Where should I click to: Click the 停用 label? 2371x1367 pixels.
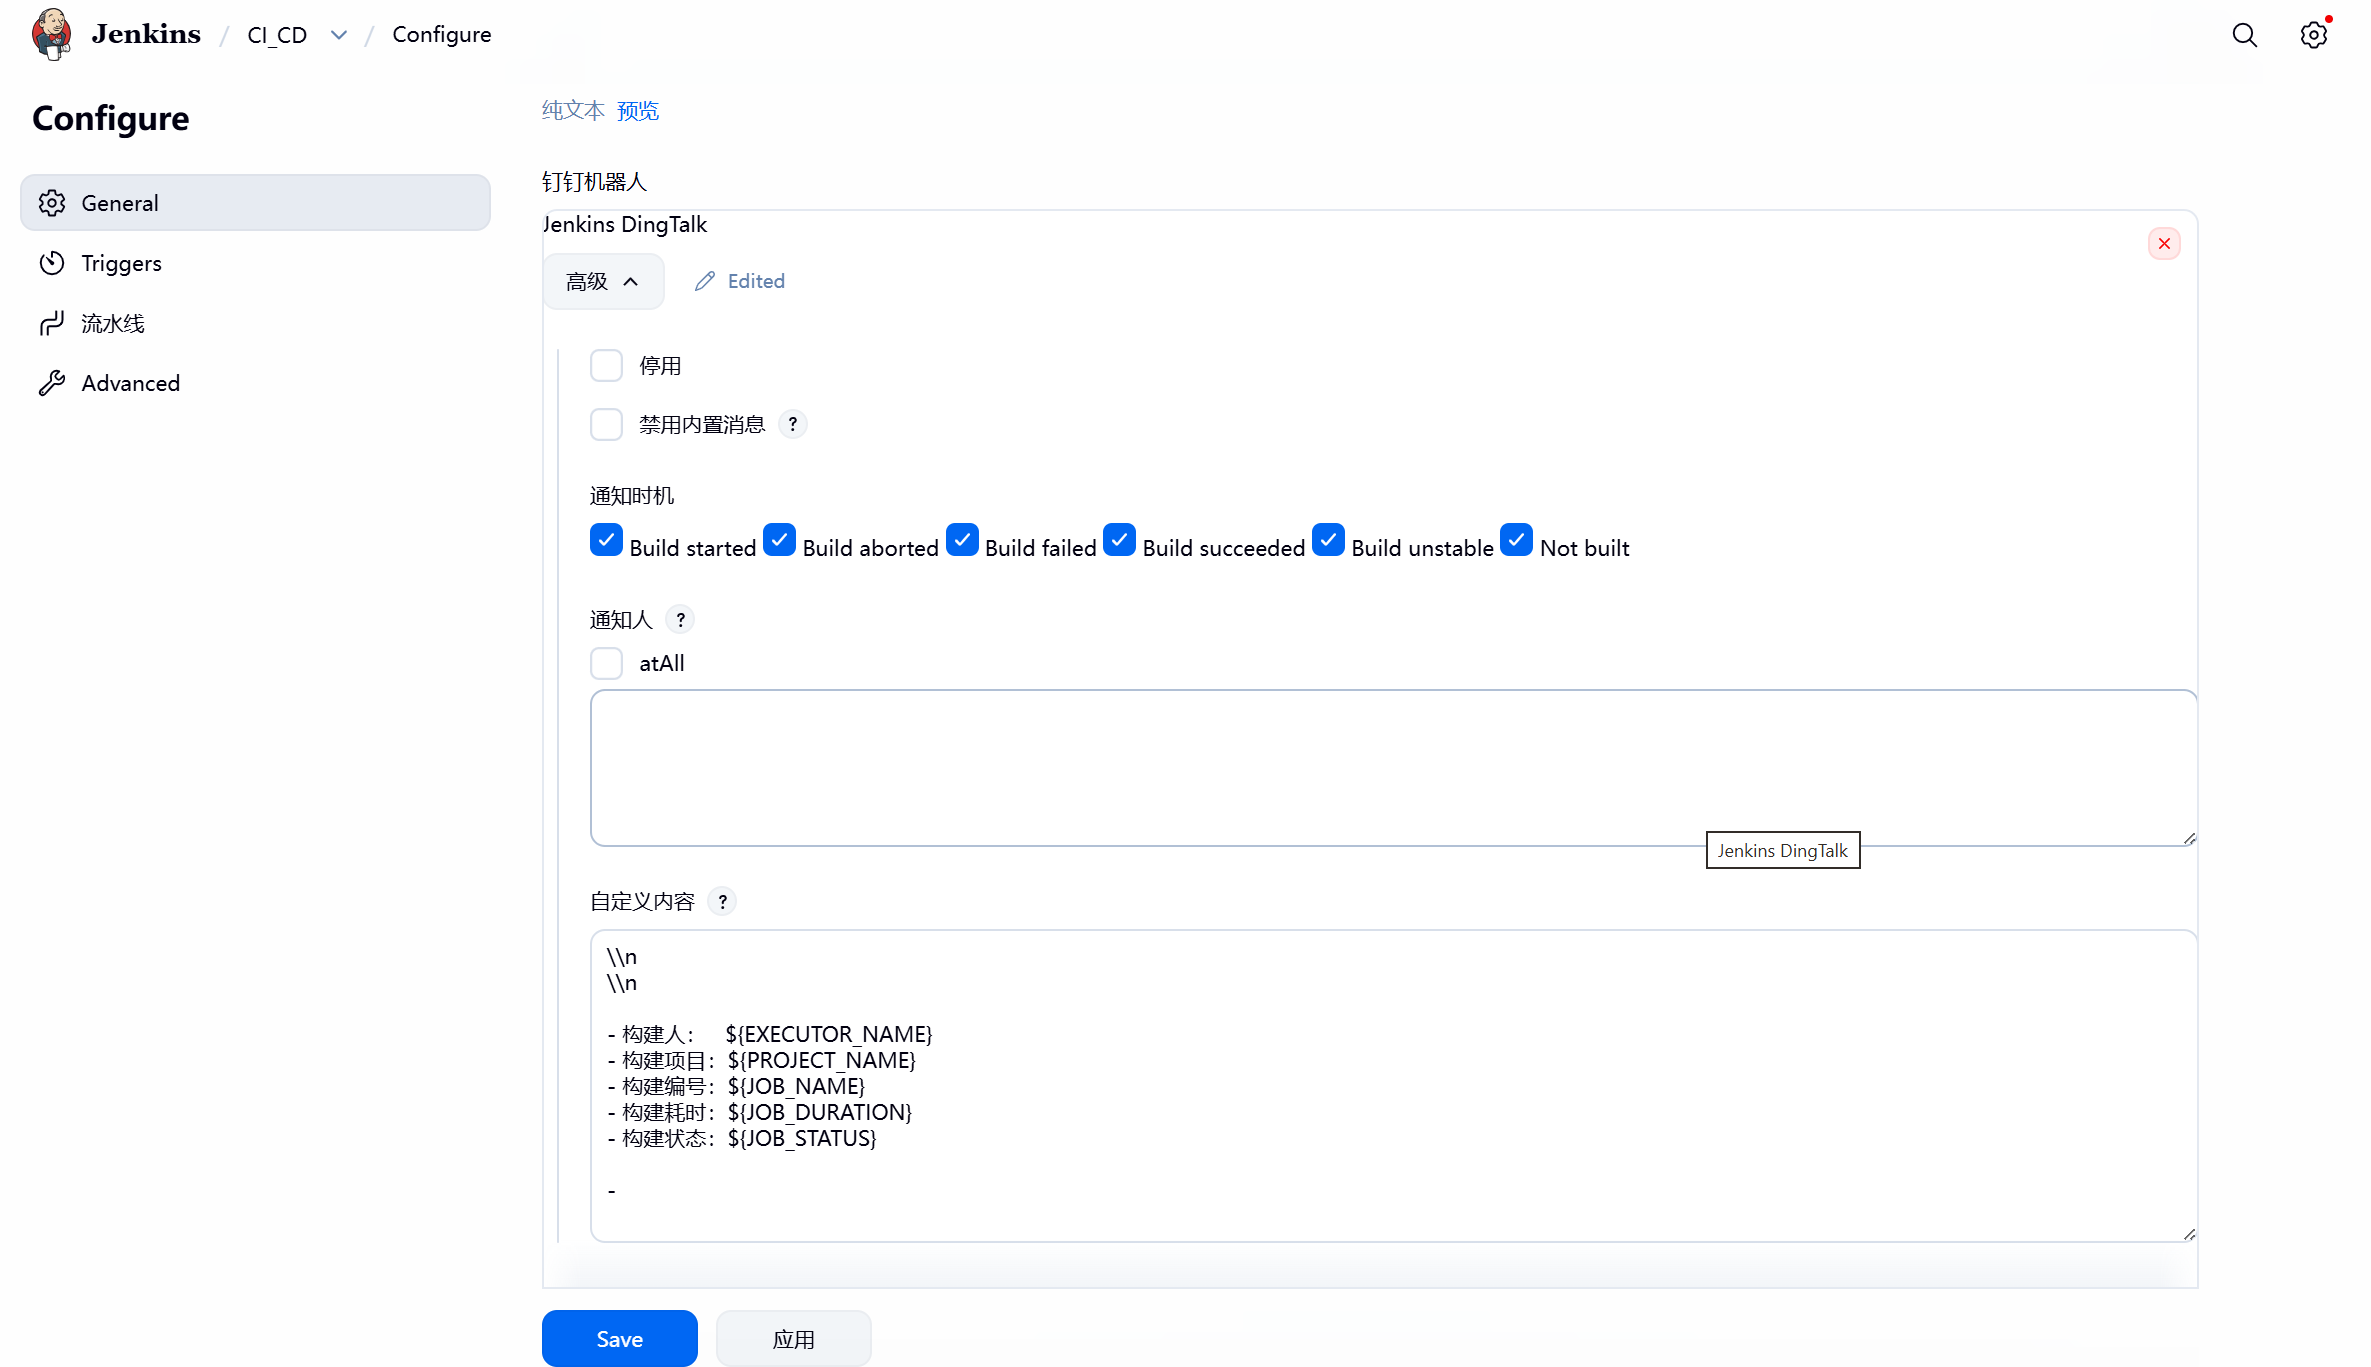[x=660, y=366]
